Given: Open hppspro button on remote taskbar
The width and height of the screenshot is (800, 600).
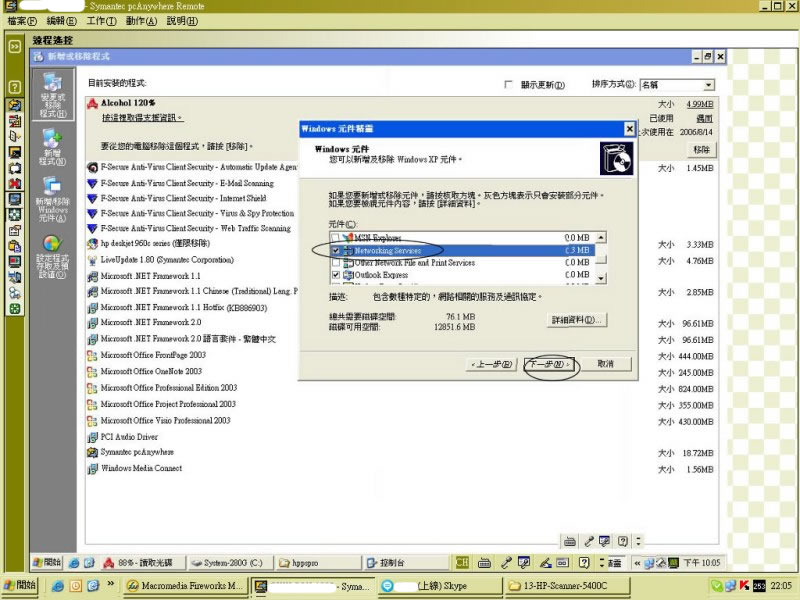Looking at the screenshot, I should tap(317, 563).
